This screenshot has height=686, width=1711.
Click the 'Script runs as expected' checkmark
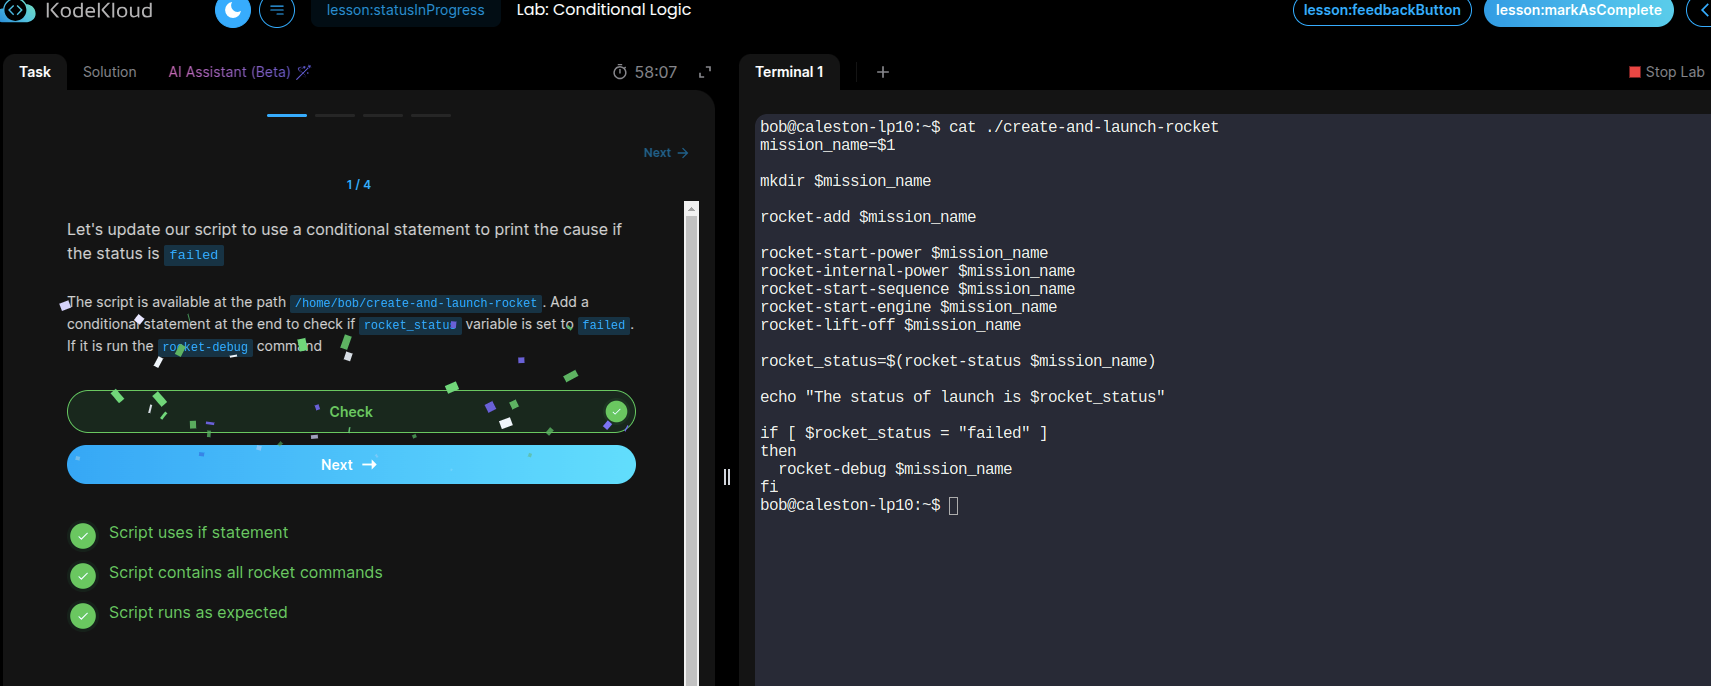[x=83, y=615]
